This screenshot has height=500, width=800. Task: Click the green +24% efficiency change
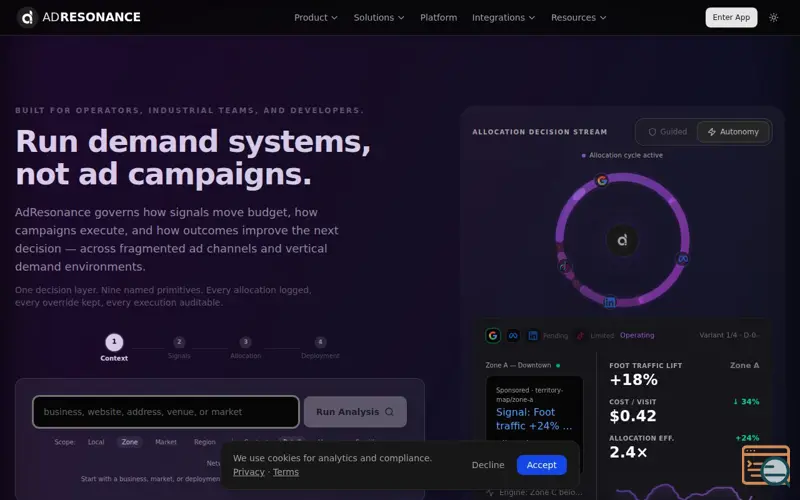coord(747,438)
